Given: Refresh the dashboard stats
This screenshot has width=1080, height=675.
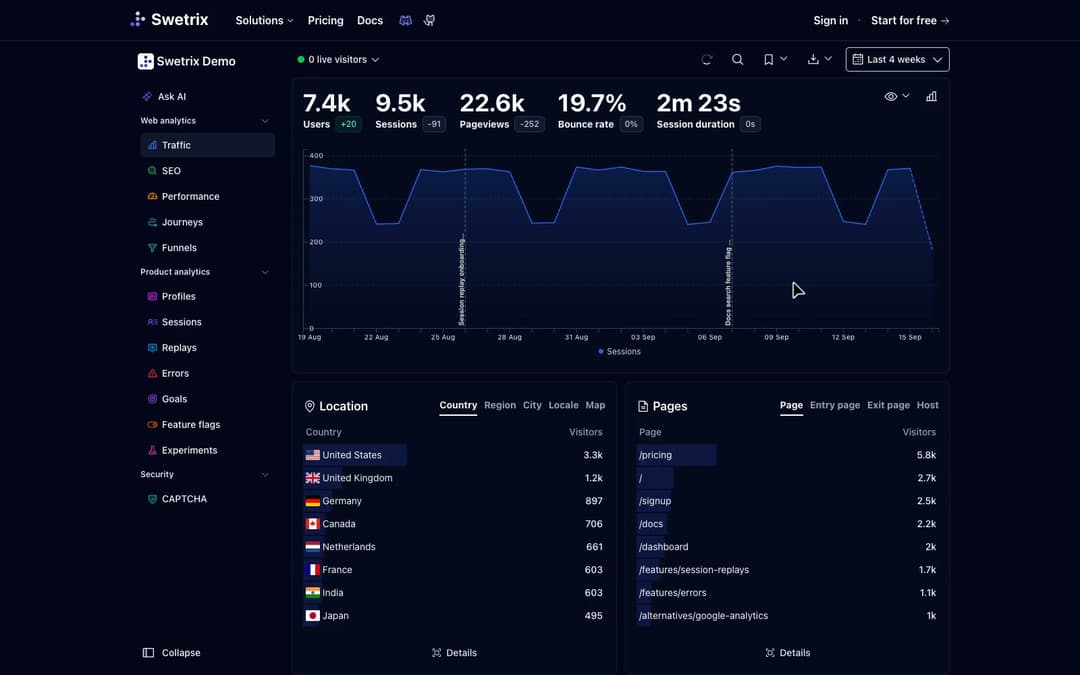Looking at the screenshot, I should (x=707, y=60).
